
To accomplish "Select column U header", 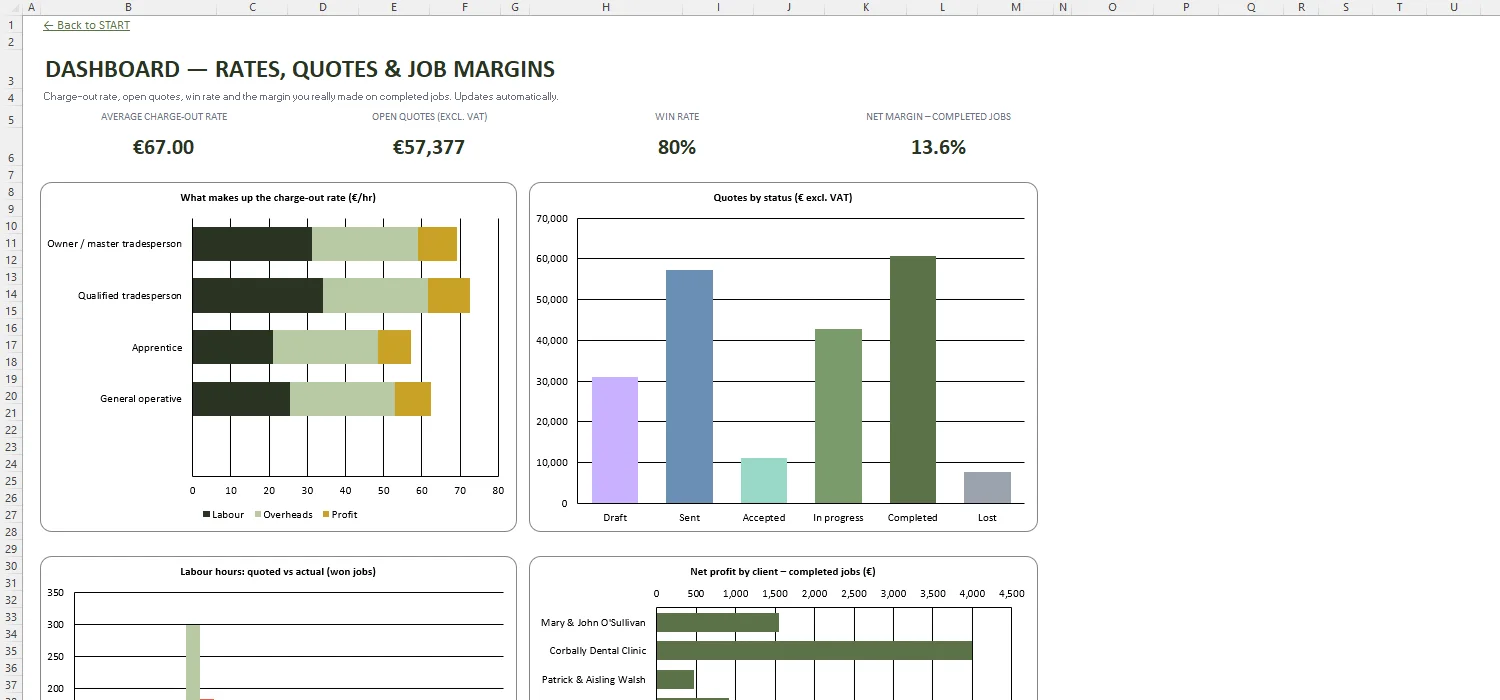I will pos(1453,7).
